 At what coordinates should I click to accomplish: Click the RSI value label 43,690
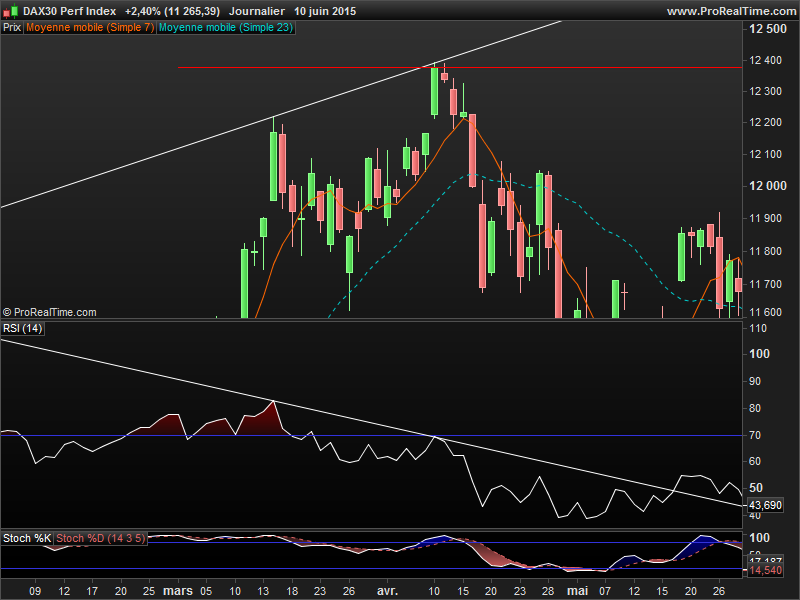[x=765, y=505]
